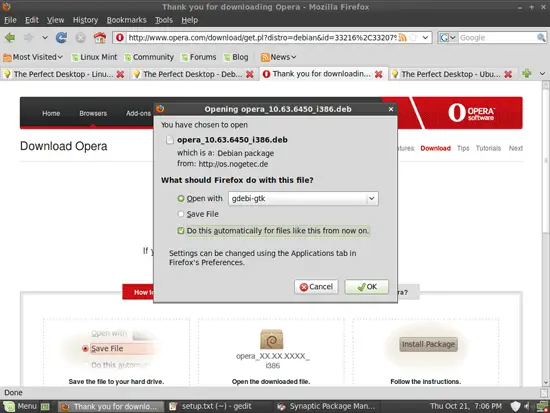
Task: Open the Linux Mint bookmark
Action: click(x=94, y=57)
